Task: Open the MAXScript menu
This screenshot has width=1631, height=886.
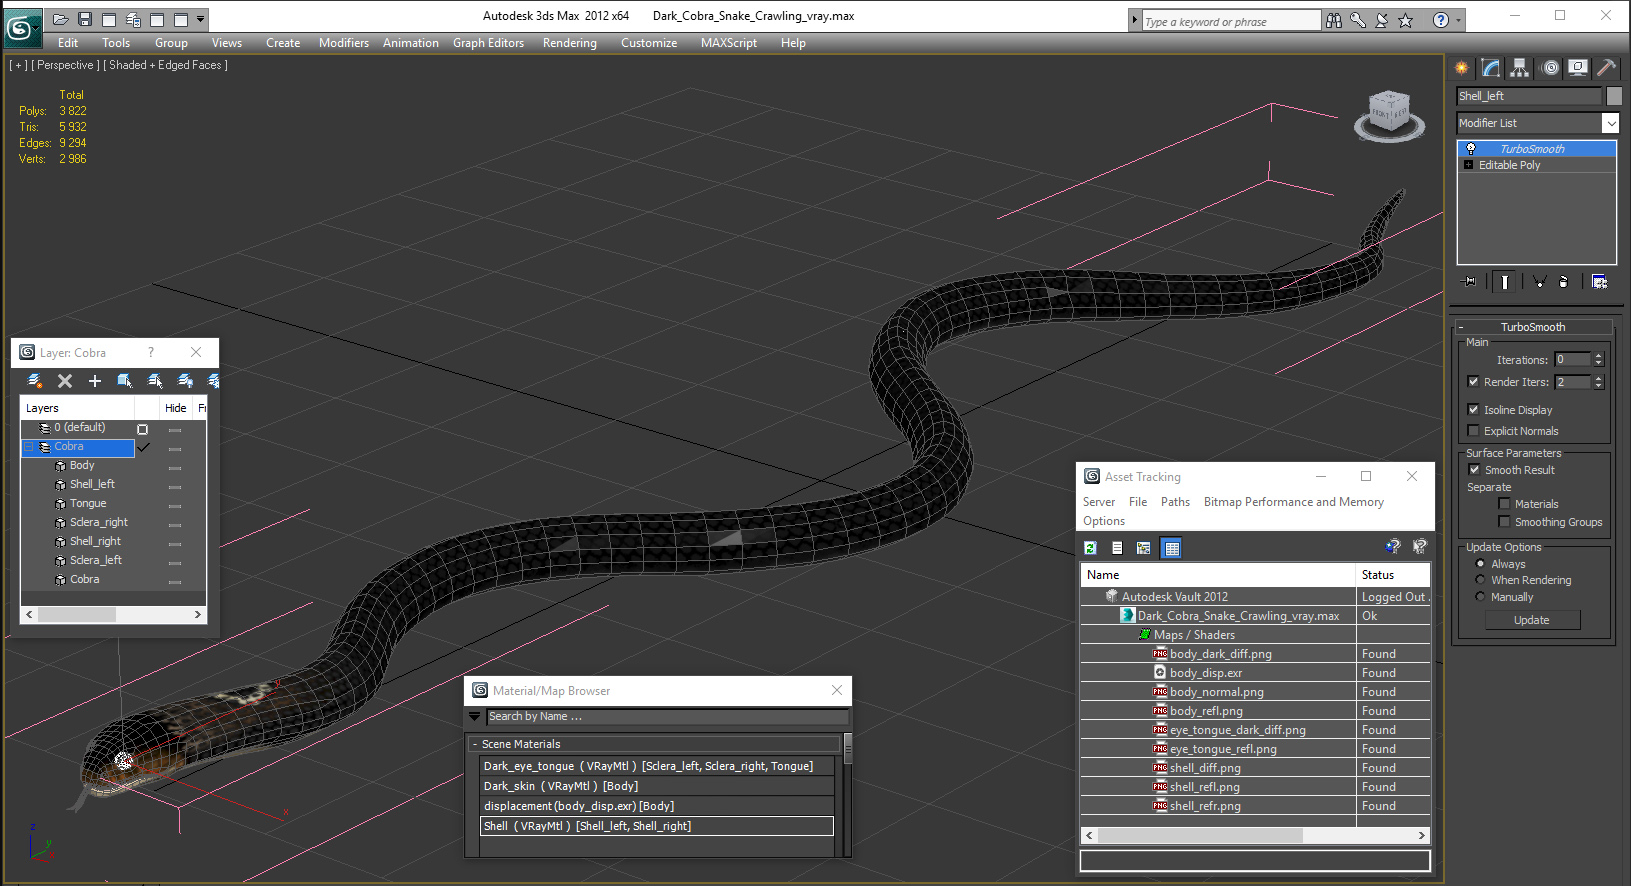Action: coord(729,43)
